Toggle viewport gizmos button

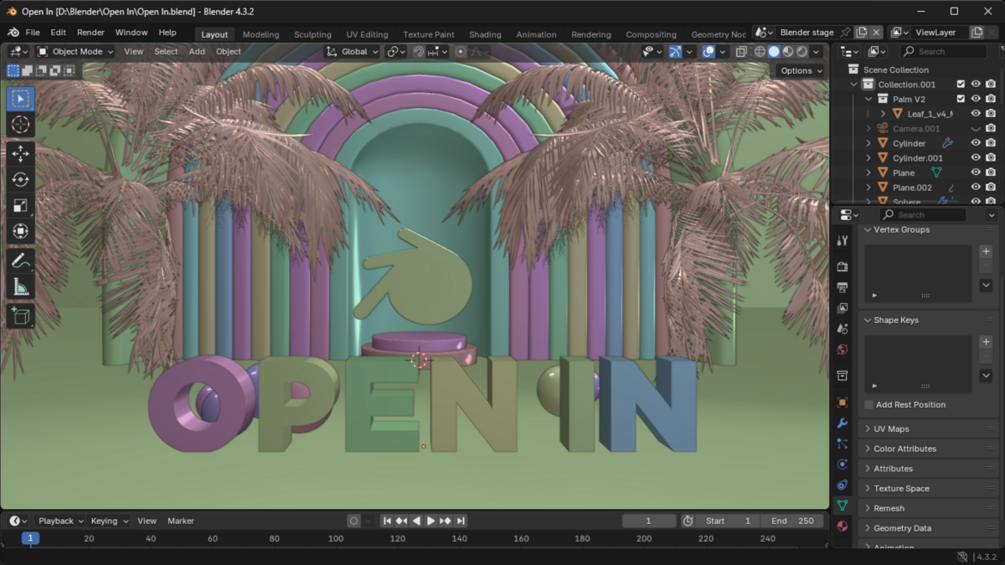click(x=675, y=52)
